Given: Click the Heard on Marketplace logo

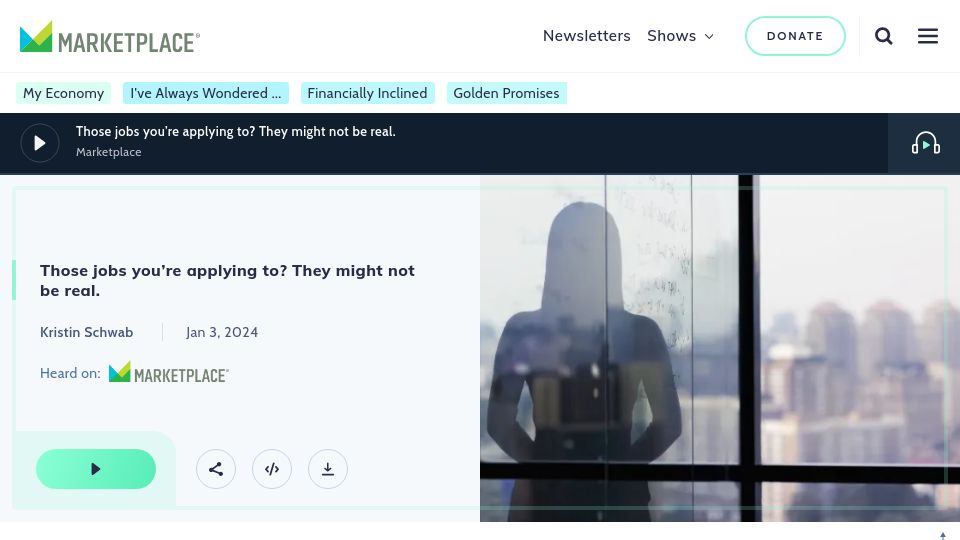Looking at the screenshot, I should (168, 373).
